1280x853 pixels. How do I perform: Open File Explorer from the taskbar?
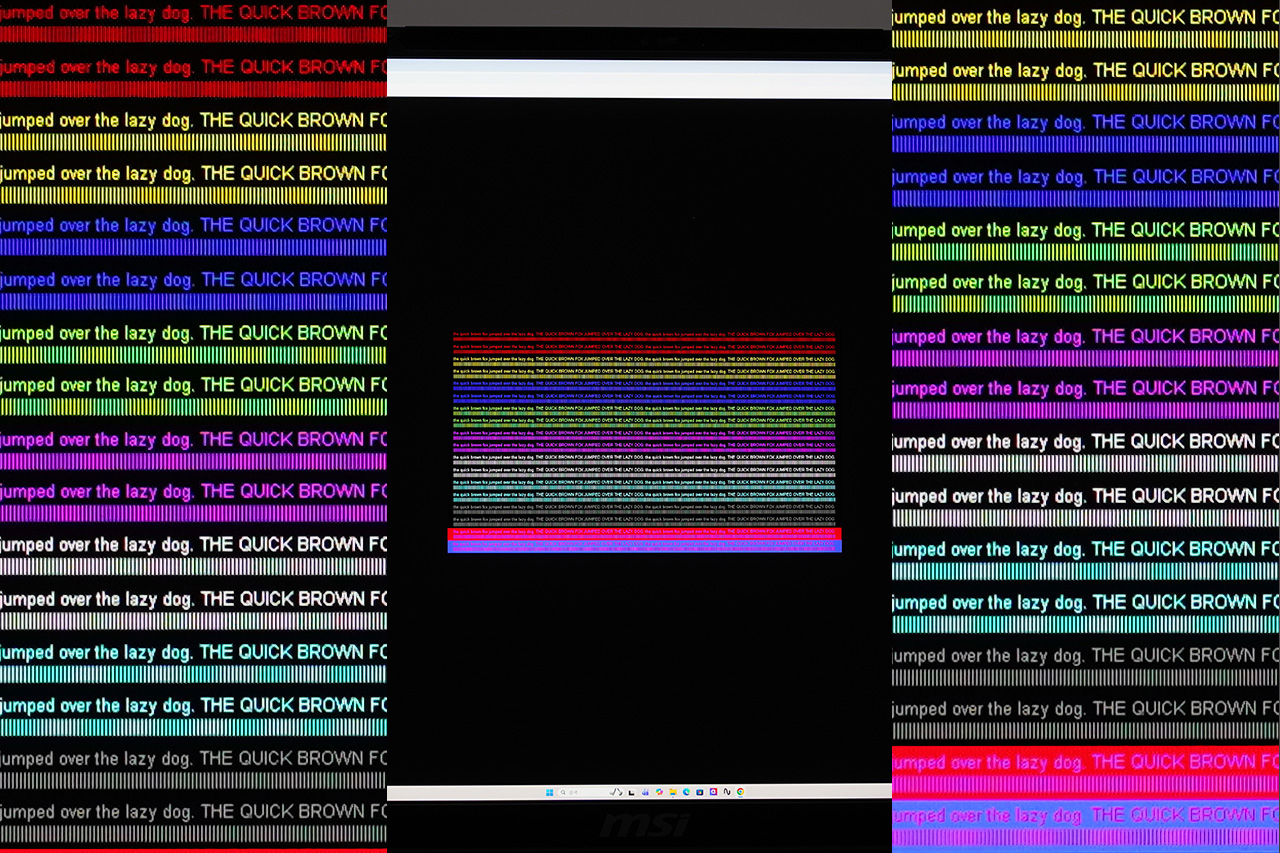[x=673, y=792]
